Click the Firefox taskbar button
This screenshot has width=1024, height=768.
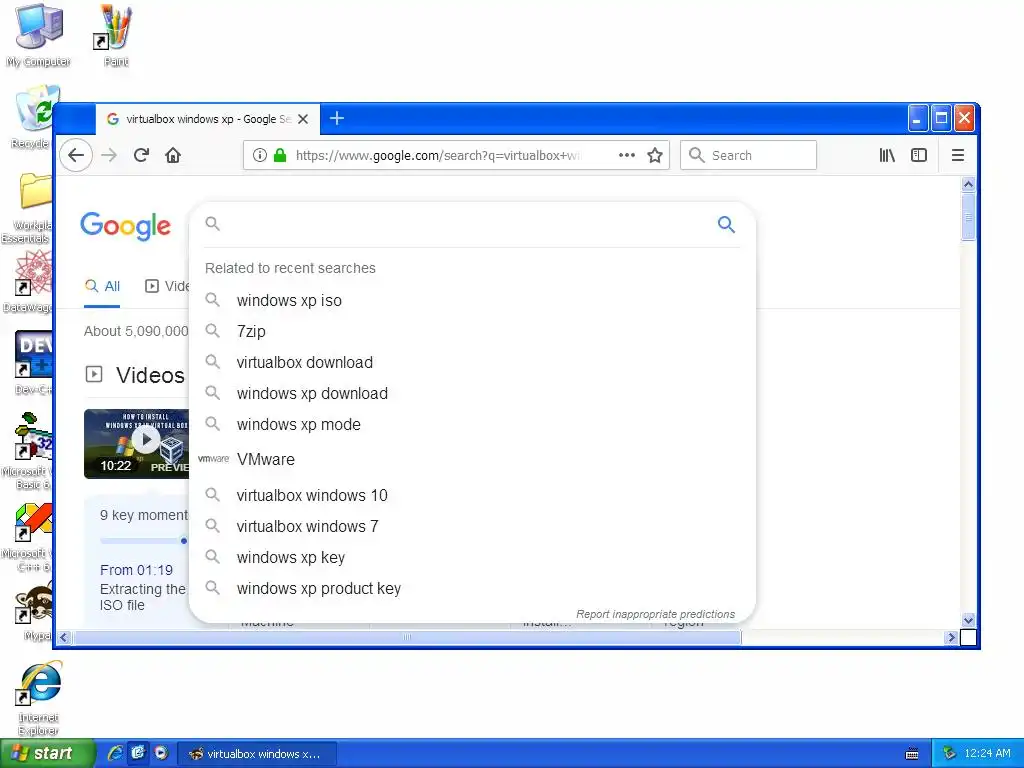tap(257, 754)
